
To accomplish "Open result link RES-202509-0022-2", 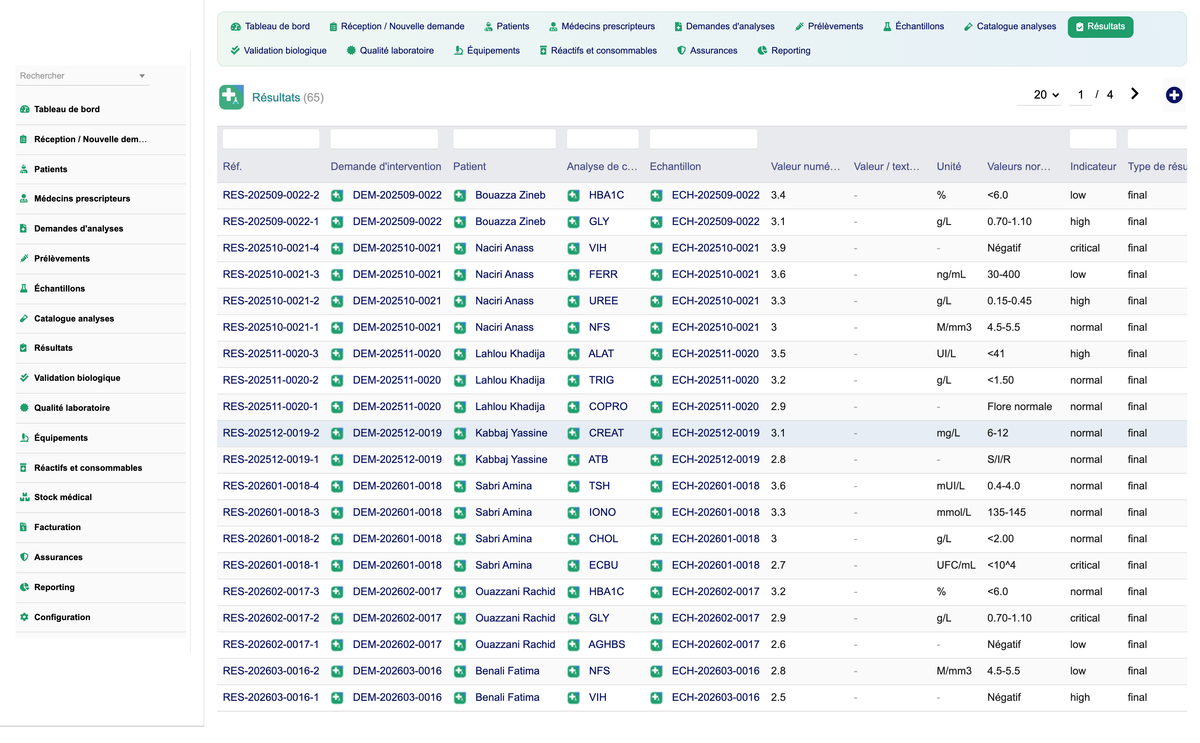I will [271, 195].
